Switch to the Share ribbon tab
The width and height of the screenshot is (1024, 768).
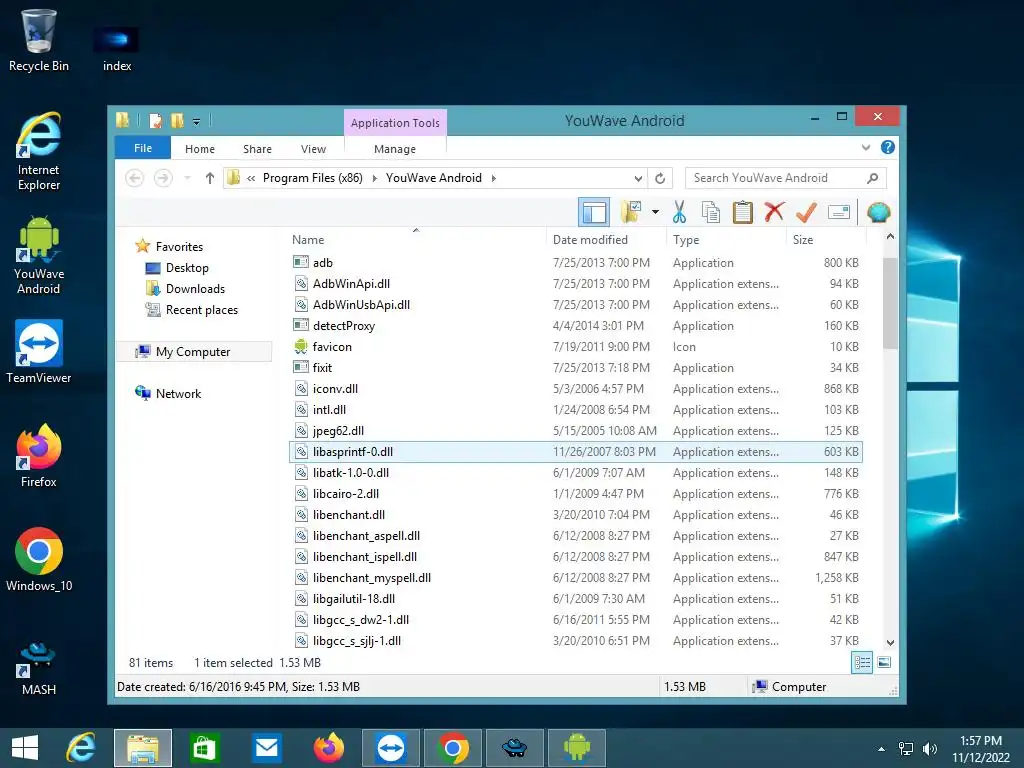point(257,149)
